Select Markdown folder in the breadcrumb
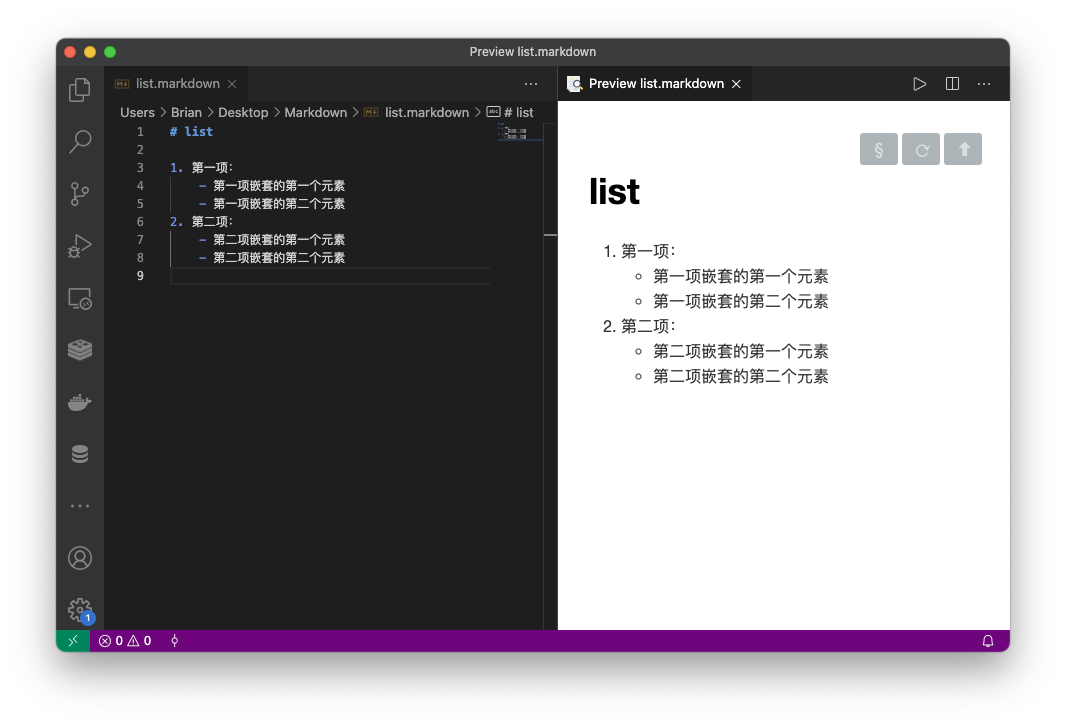 point(315,112)
